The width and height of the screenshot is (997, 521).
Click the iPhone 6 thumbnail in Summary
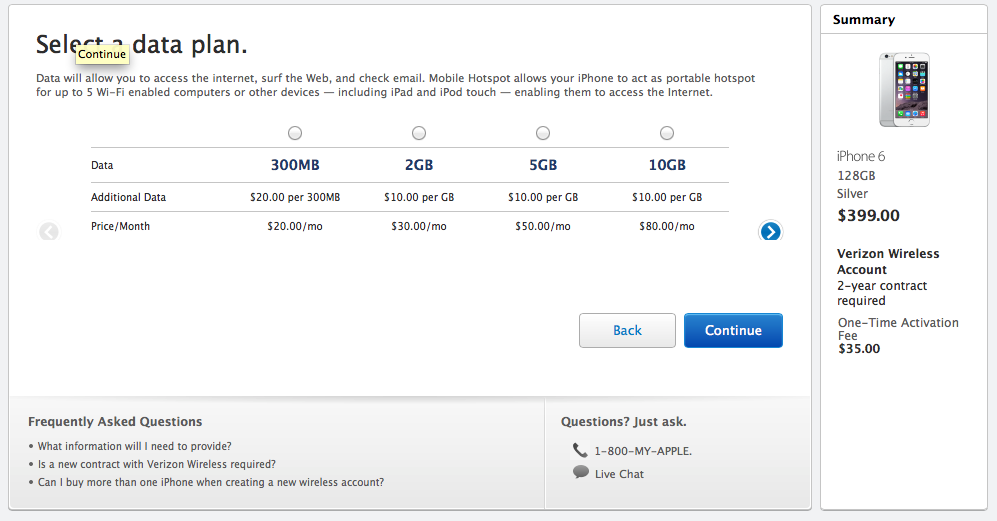[904, 90]
